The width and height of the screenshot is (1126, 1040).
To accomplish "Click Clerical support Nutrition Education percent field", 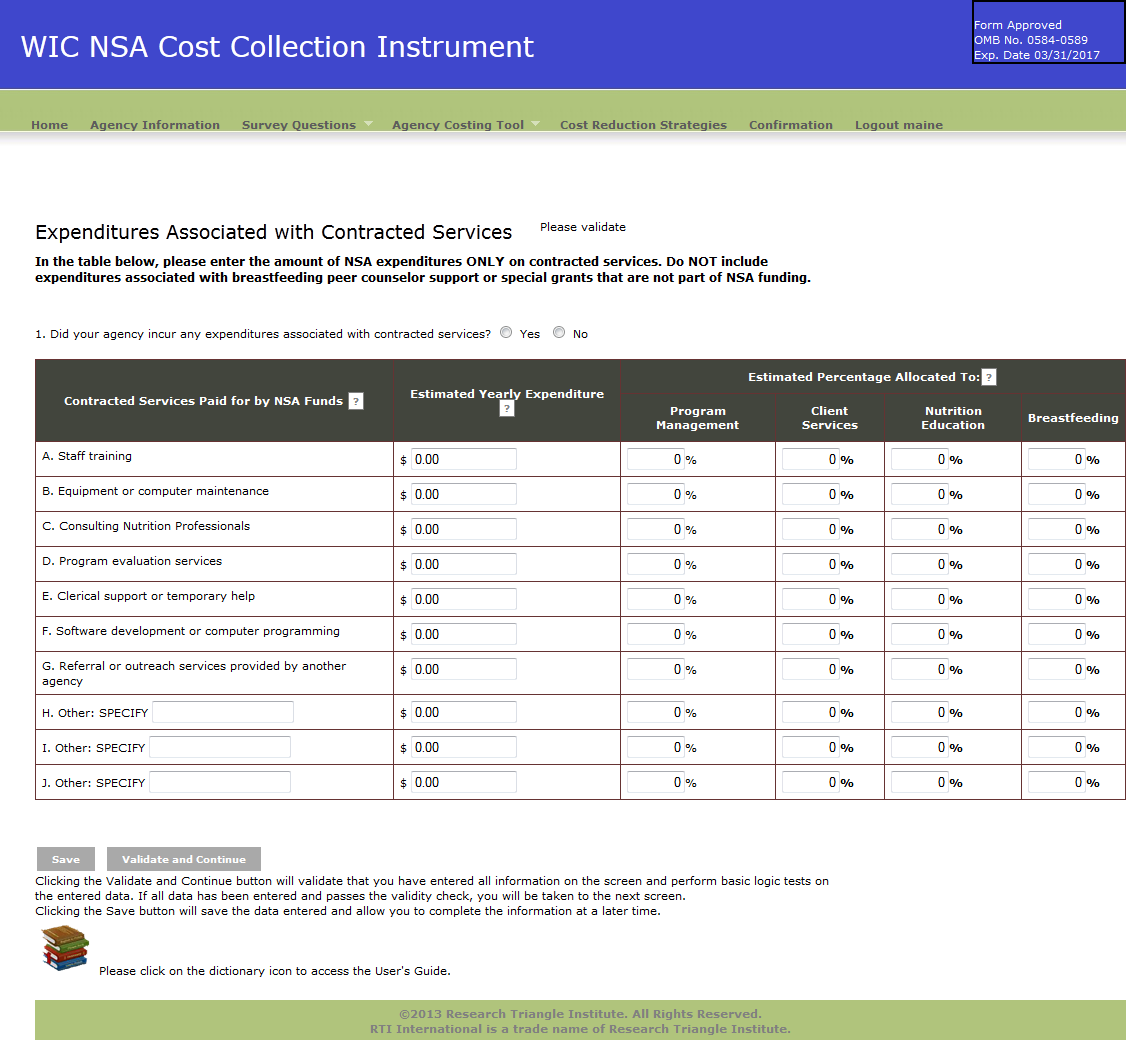I will pos(919,599).
